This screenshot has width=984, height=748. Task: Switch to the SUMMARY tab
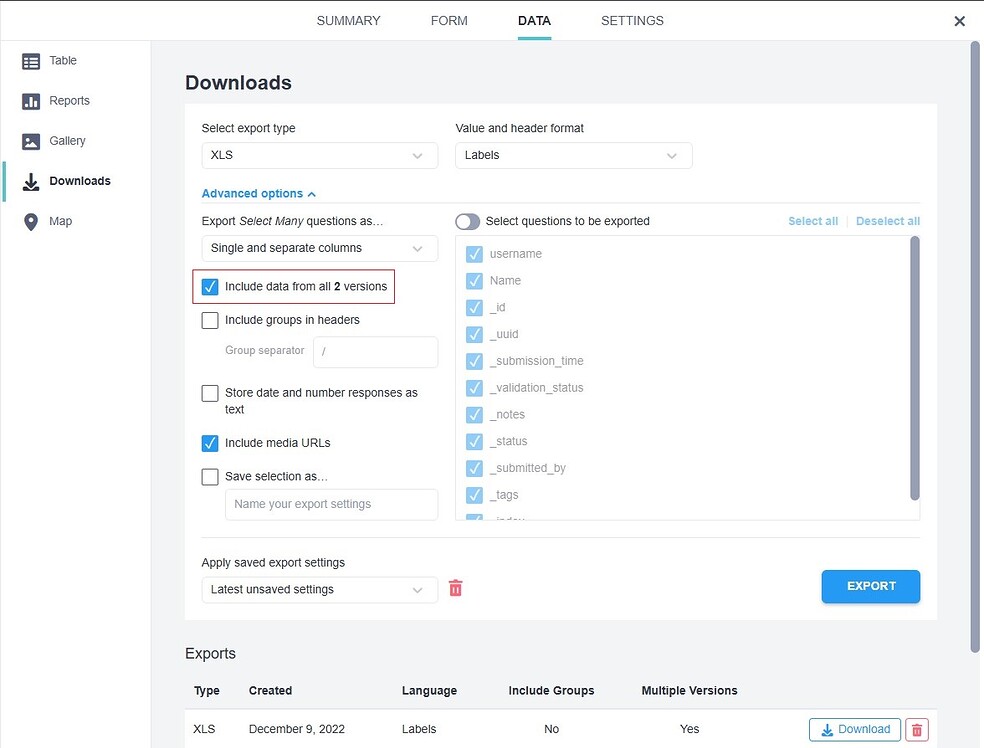coord(348,20)
